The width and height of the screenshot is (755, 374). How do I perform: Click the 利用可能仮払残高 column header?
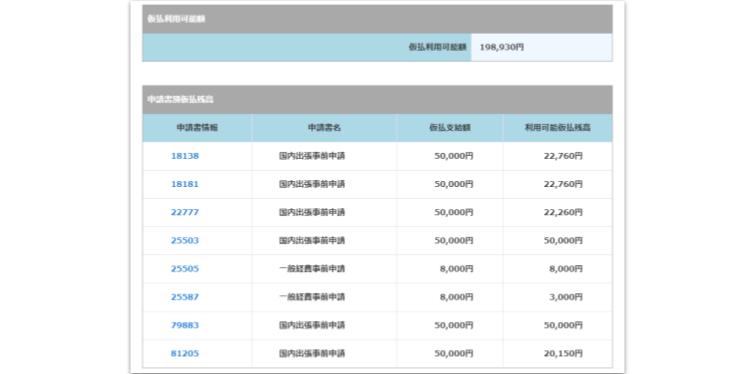558,128
